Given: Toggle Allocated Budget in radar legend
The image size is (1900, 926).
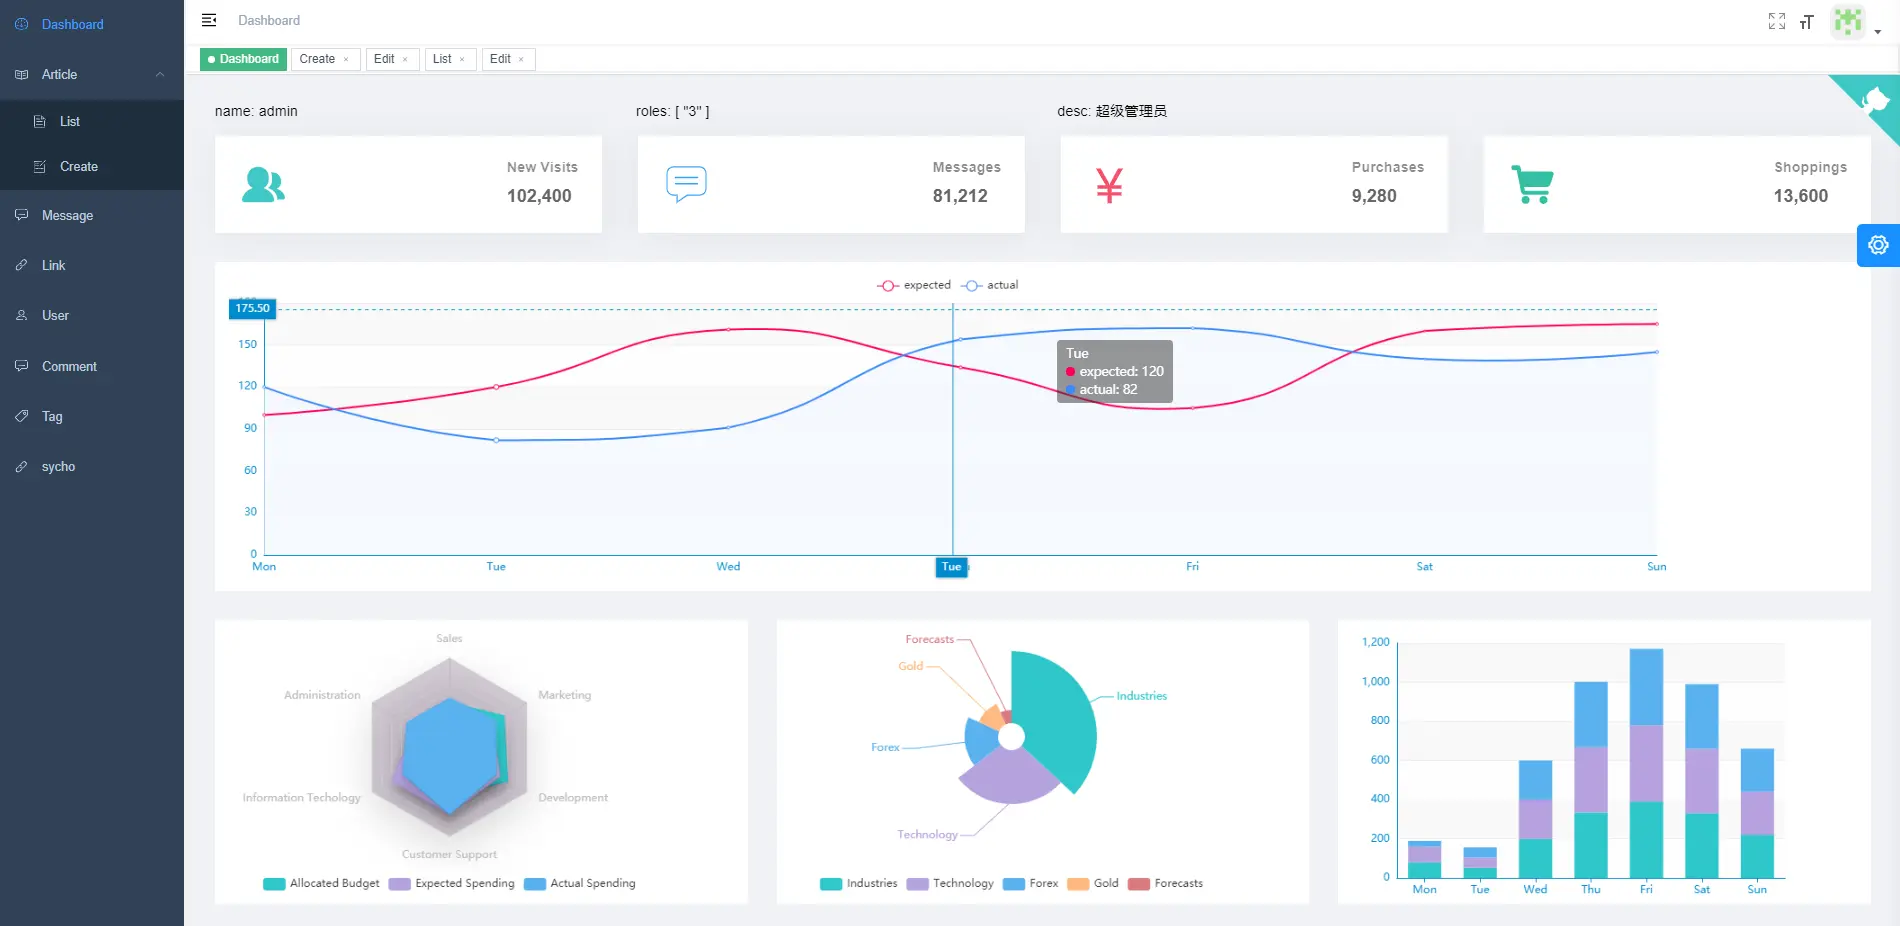Looking at the screenshot, I should pyautogui.click(x=321, y=883).
